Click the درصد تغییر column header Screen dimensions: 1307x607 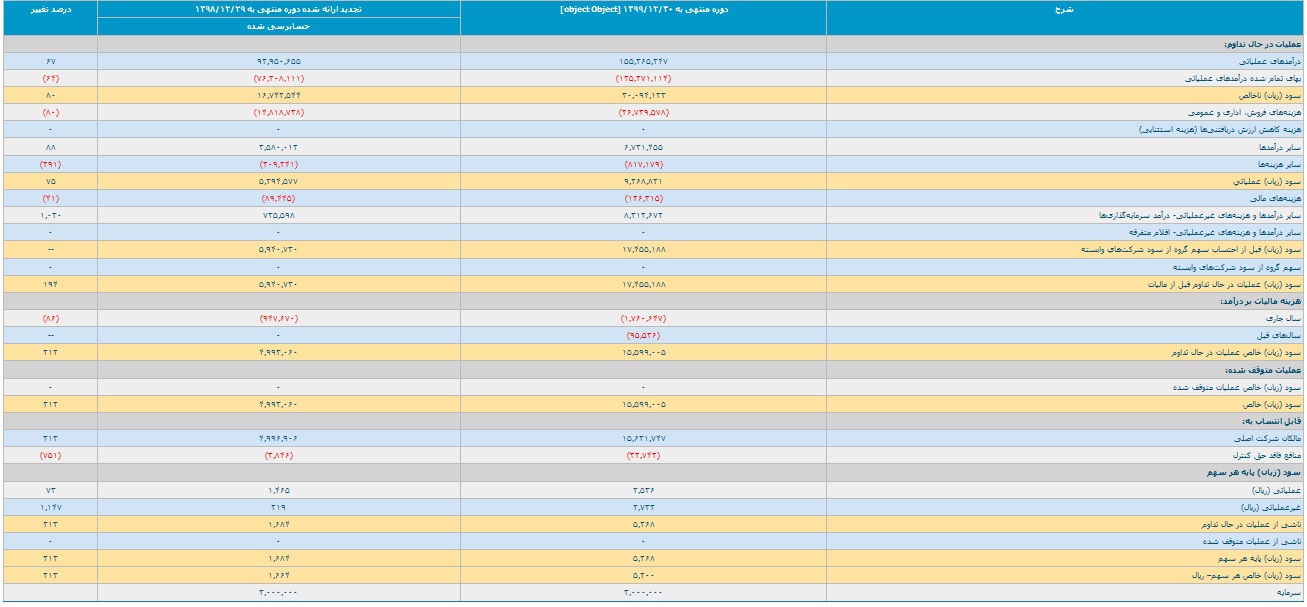click(x=50, y=10)
